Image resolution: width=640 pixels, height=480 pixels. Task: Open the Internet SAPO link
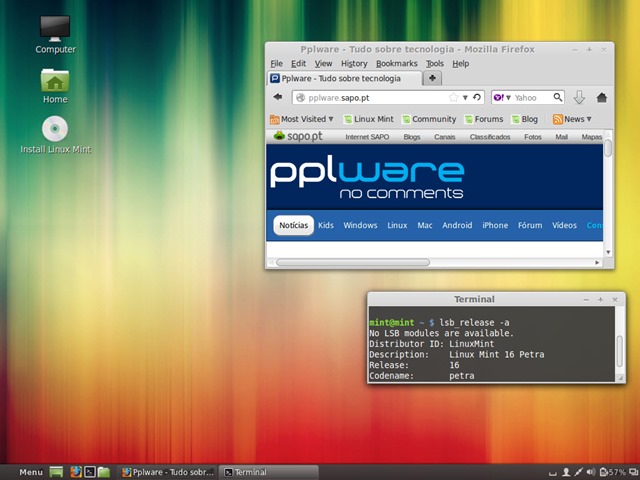[x=367, y=137]
